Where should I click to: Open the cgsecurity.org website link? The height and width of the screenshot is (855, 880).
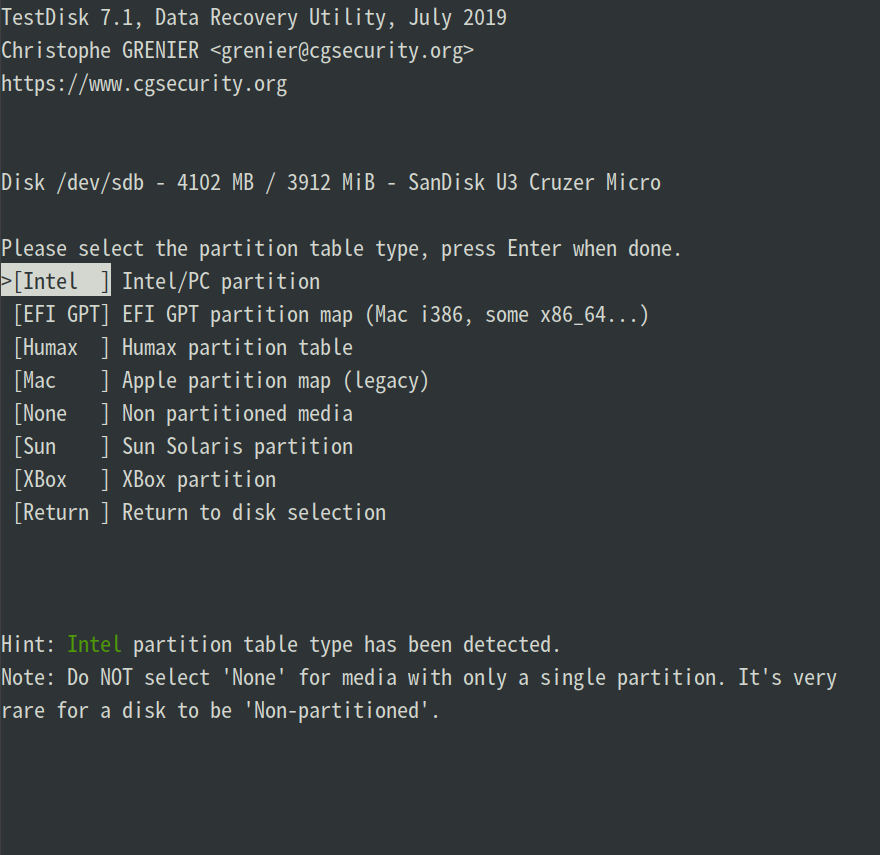pyautogui.click(x=144, y=83)
